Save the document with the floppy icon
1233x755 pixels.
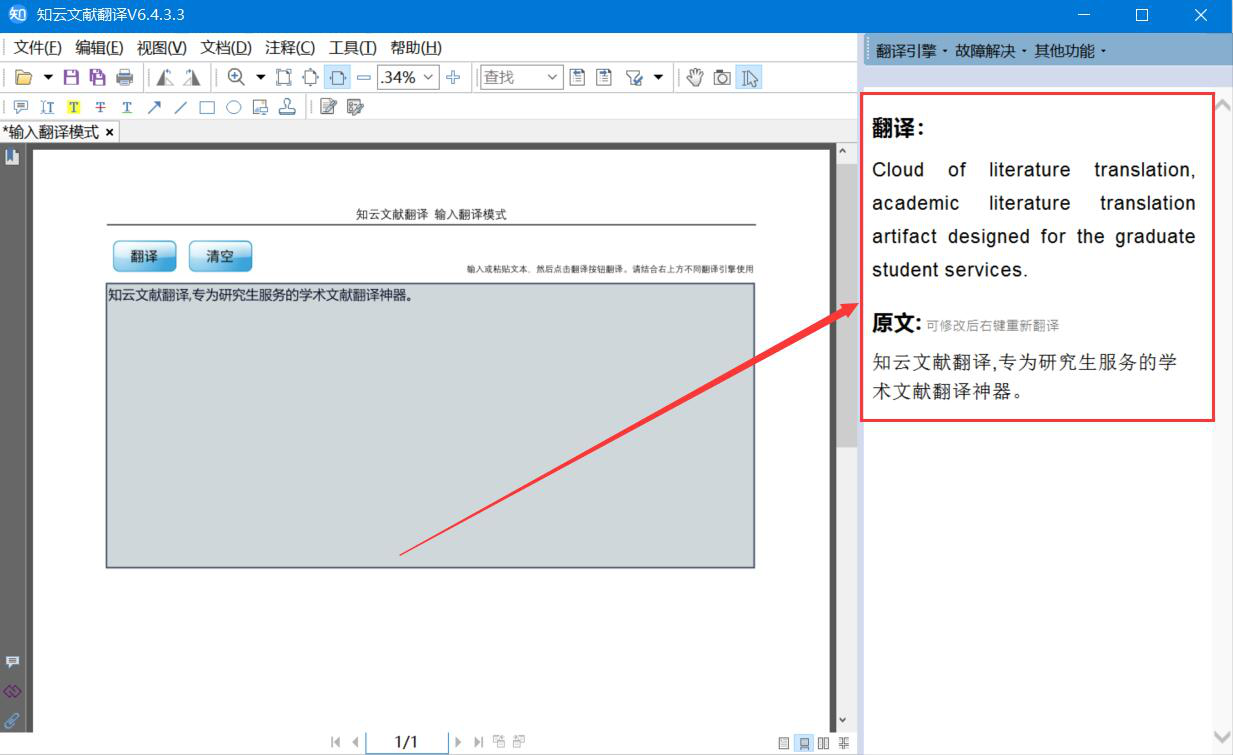pos(71,78)
